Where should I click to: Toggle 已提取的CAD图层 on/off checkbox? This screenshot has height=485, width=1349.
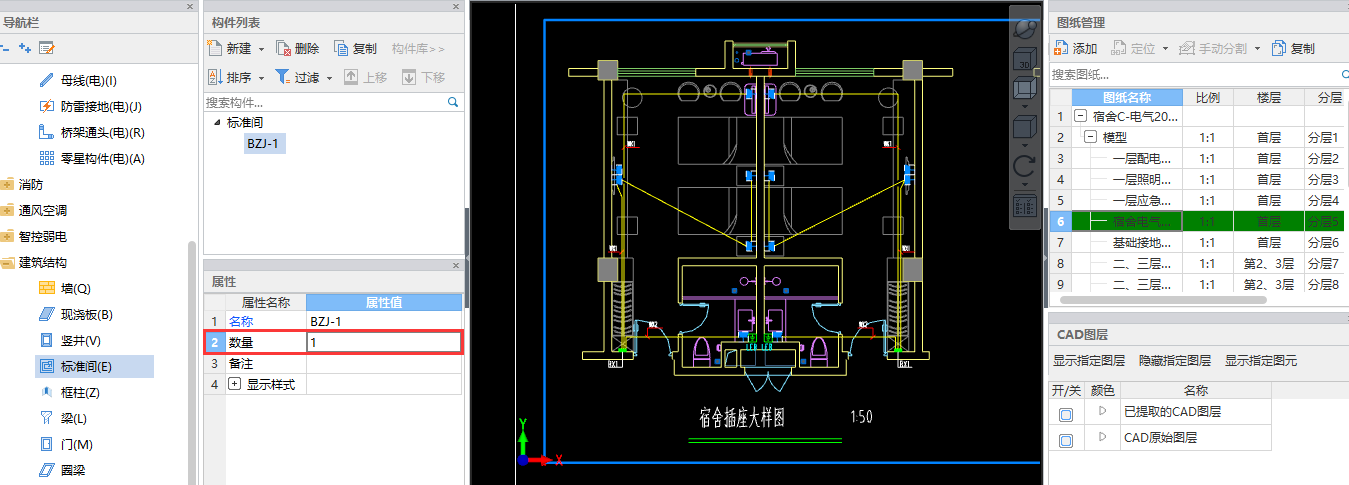(x=1066, y=413)
